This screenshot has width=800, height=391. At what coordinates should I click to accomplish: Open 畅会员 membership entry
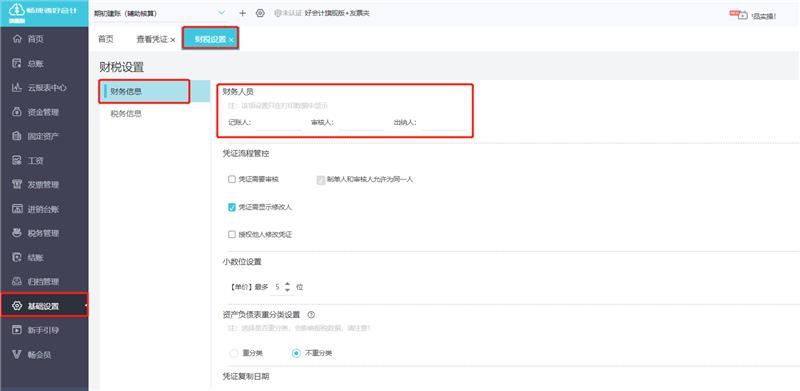click(44, 354)
